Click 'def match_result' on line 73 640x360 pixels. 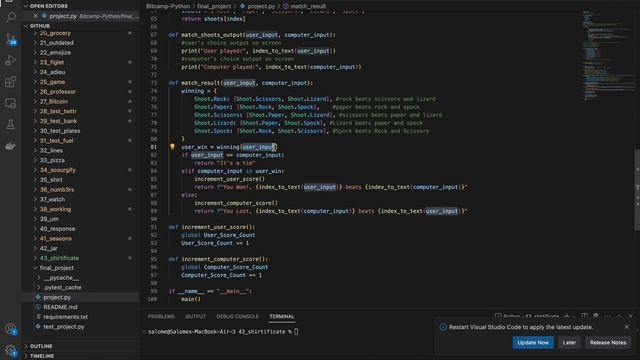click(x=194, y=83)
